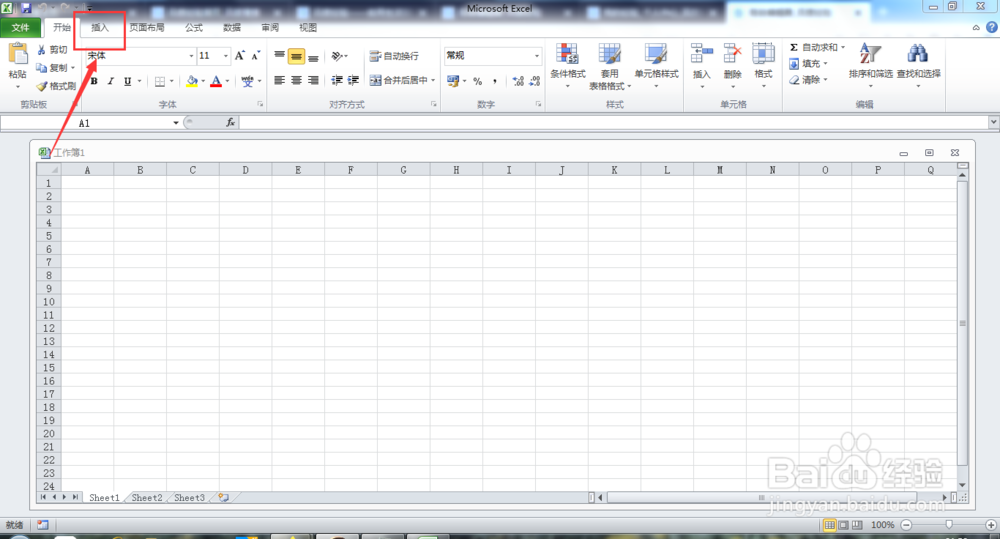Open the font name dropdown (宋体)
1000x539 pixels.
[191, 56]
